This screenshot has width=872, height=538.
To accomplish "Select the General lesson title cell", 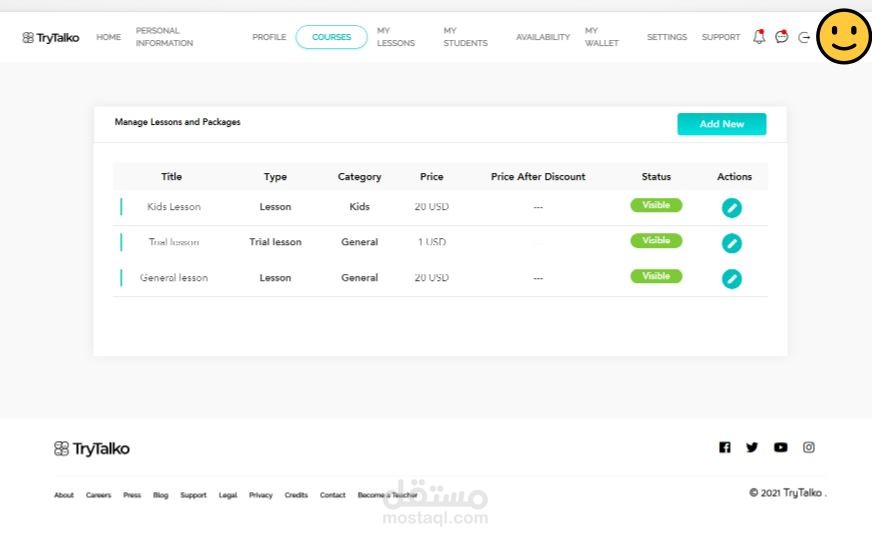I will point(174,278).
